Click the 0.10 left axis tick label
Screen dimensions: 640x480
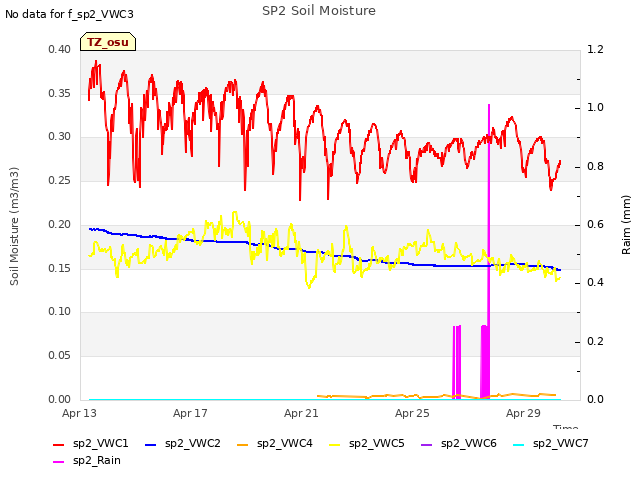(60, 311)
